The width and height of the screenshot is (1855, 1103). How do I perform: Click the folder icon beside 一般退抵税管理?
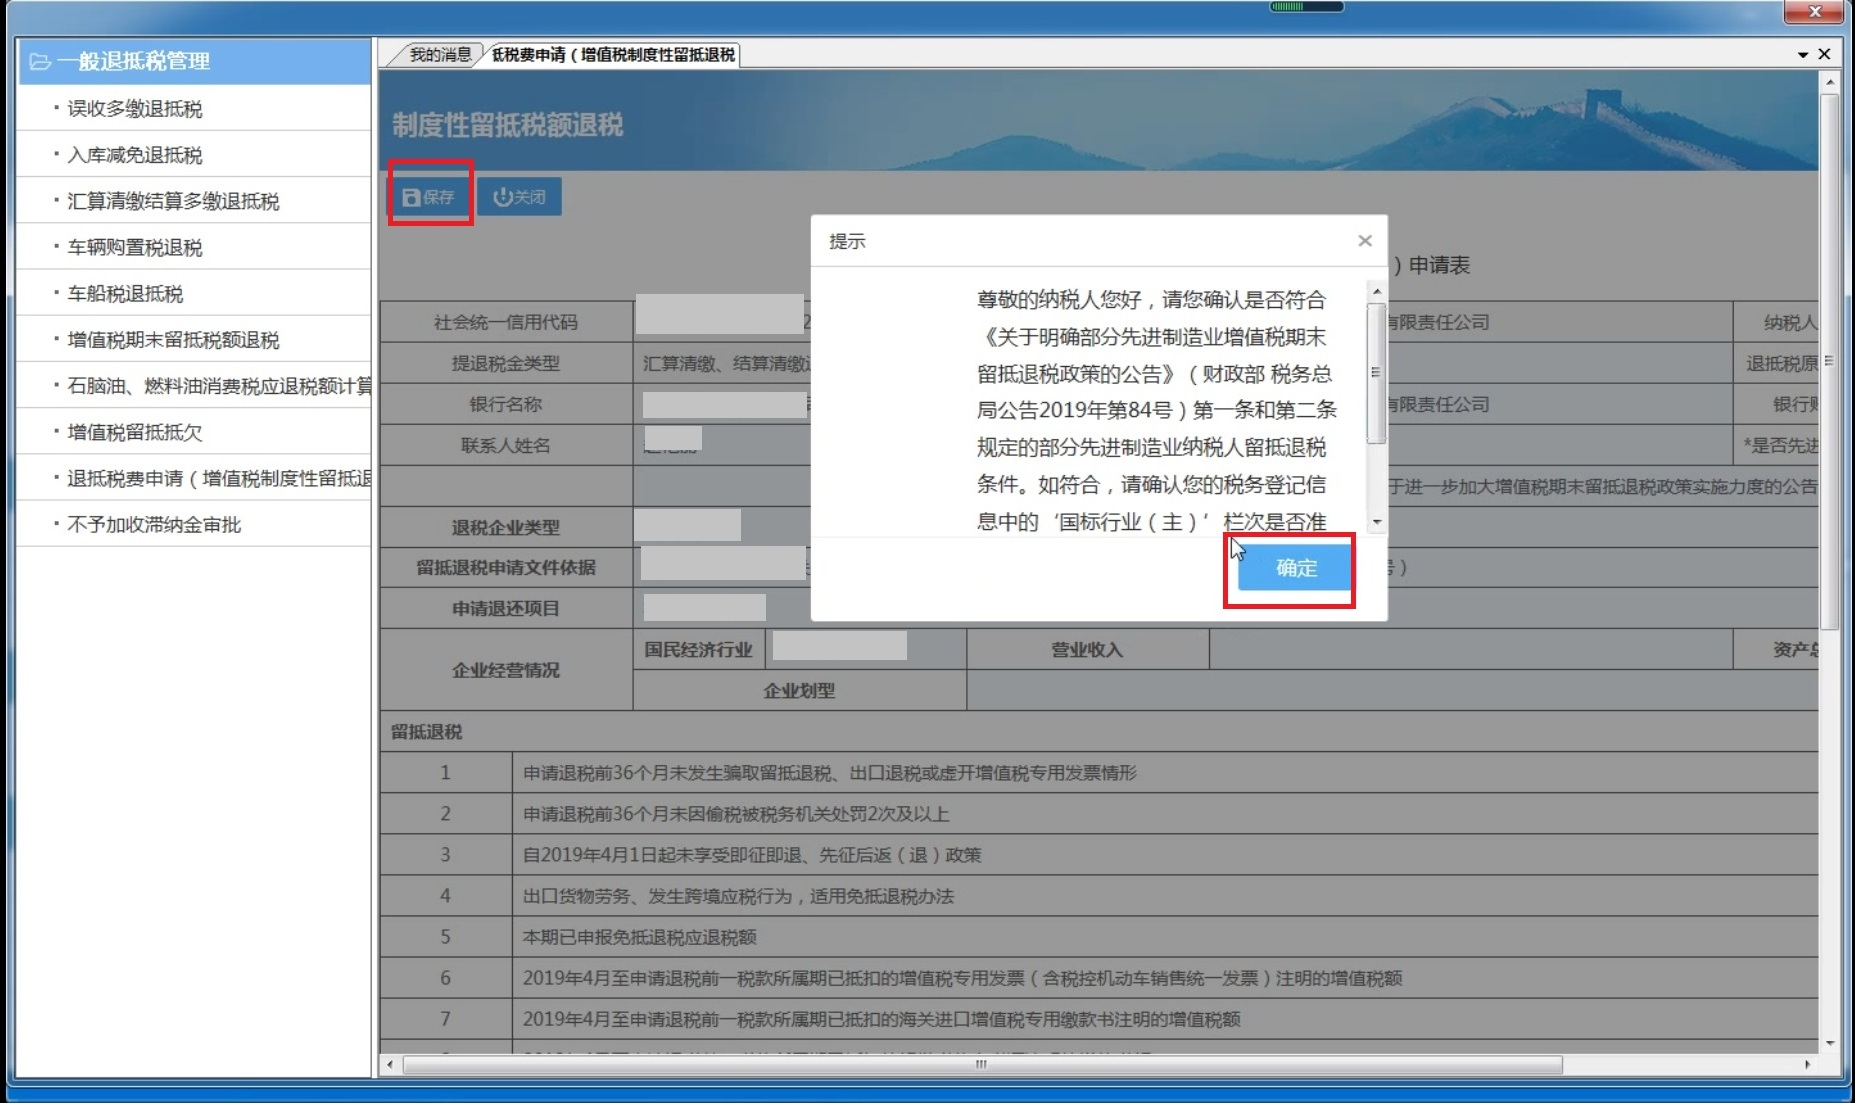40,62
